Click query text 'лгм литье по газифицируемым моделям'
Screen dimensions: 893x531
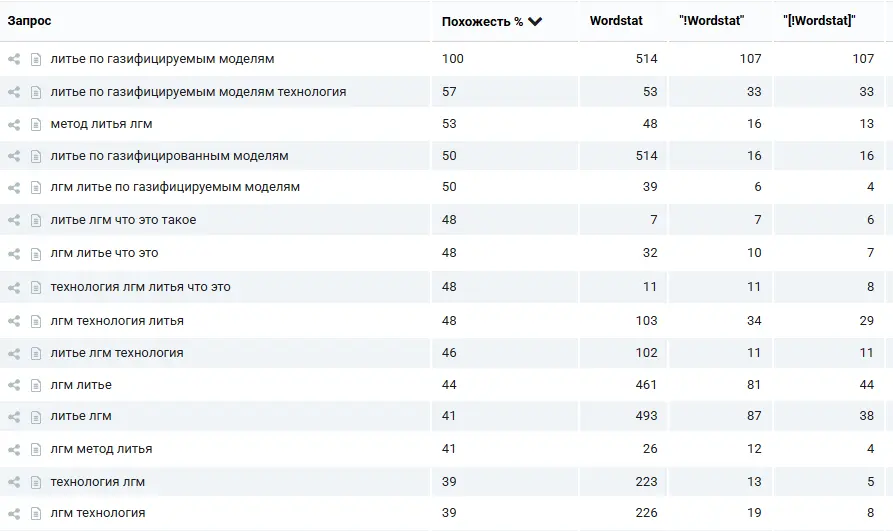tap(175, 187)
